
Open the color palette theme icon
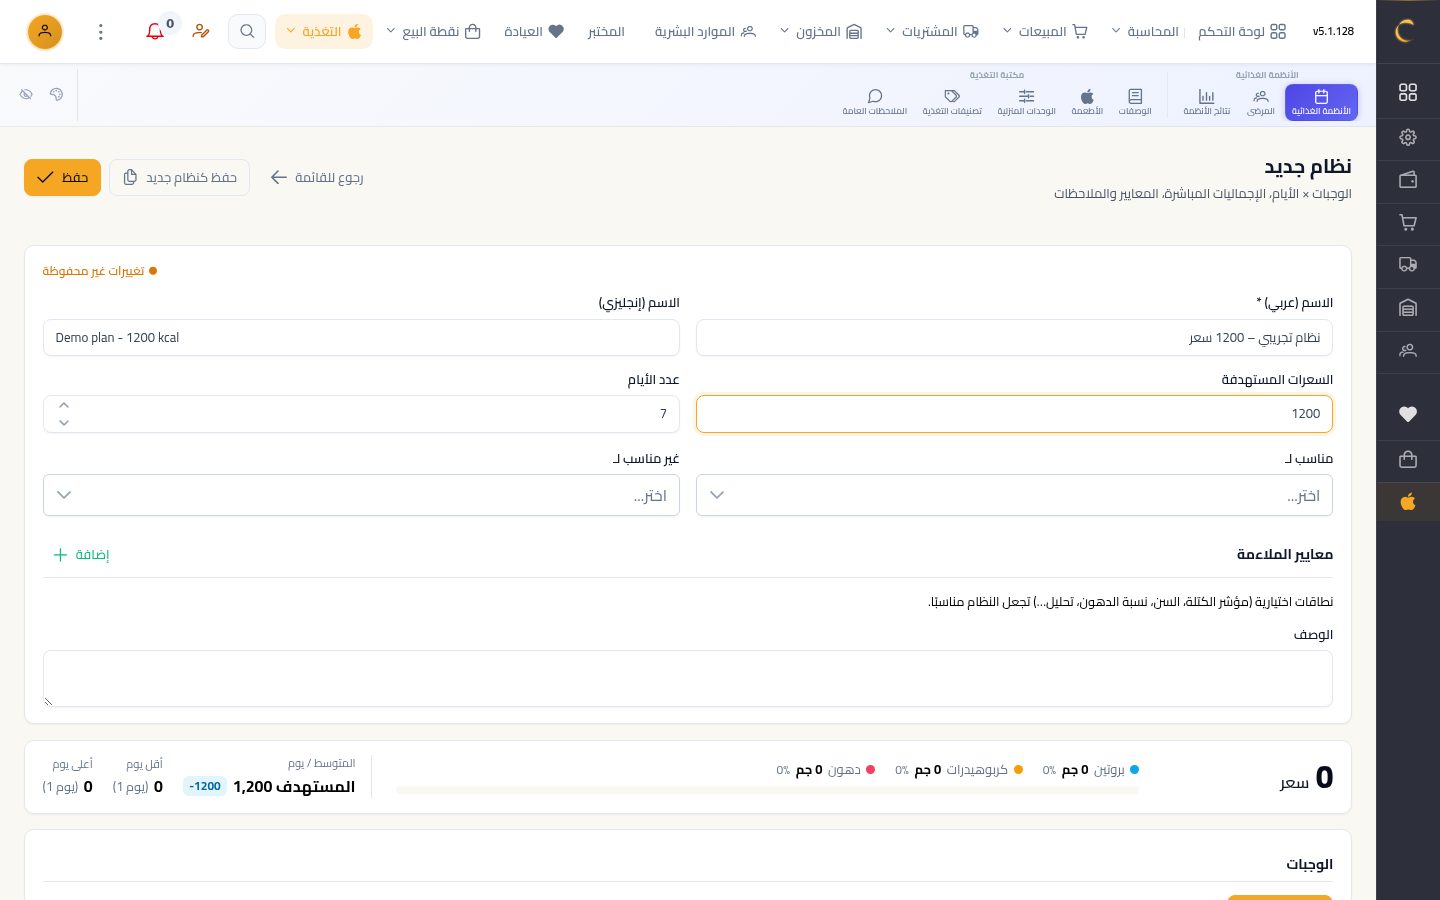coord(56,94)
